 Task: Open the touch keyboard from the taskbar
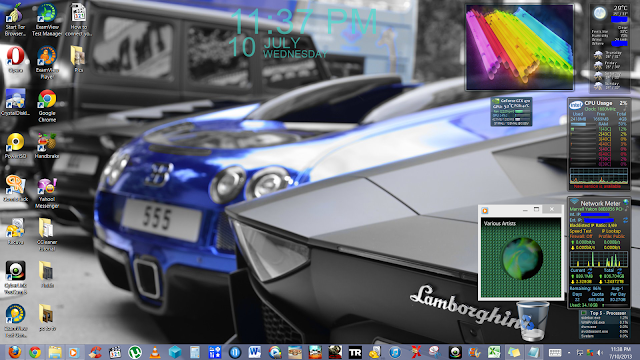coord(555,352)
